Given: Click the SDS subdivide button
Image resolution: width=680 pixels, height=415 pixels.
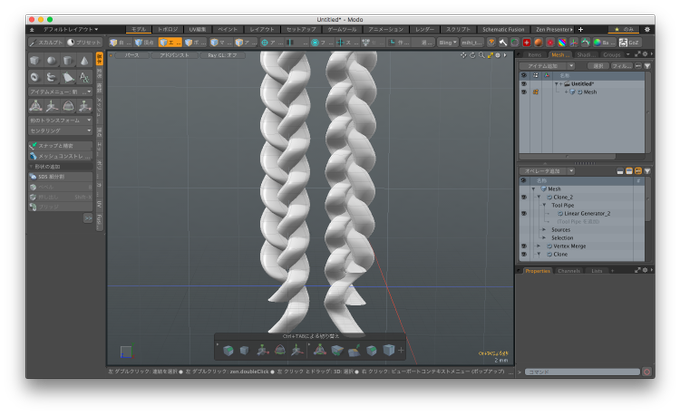Looking at the screenshot, I should click(60, 177).
